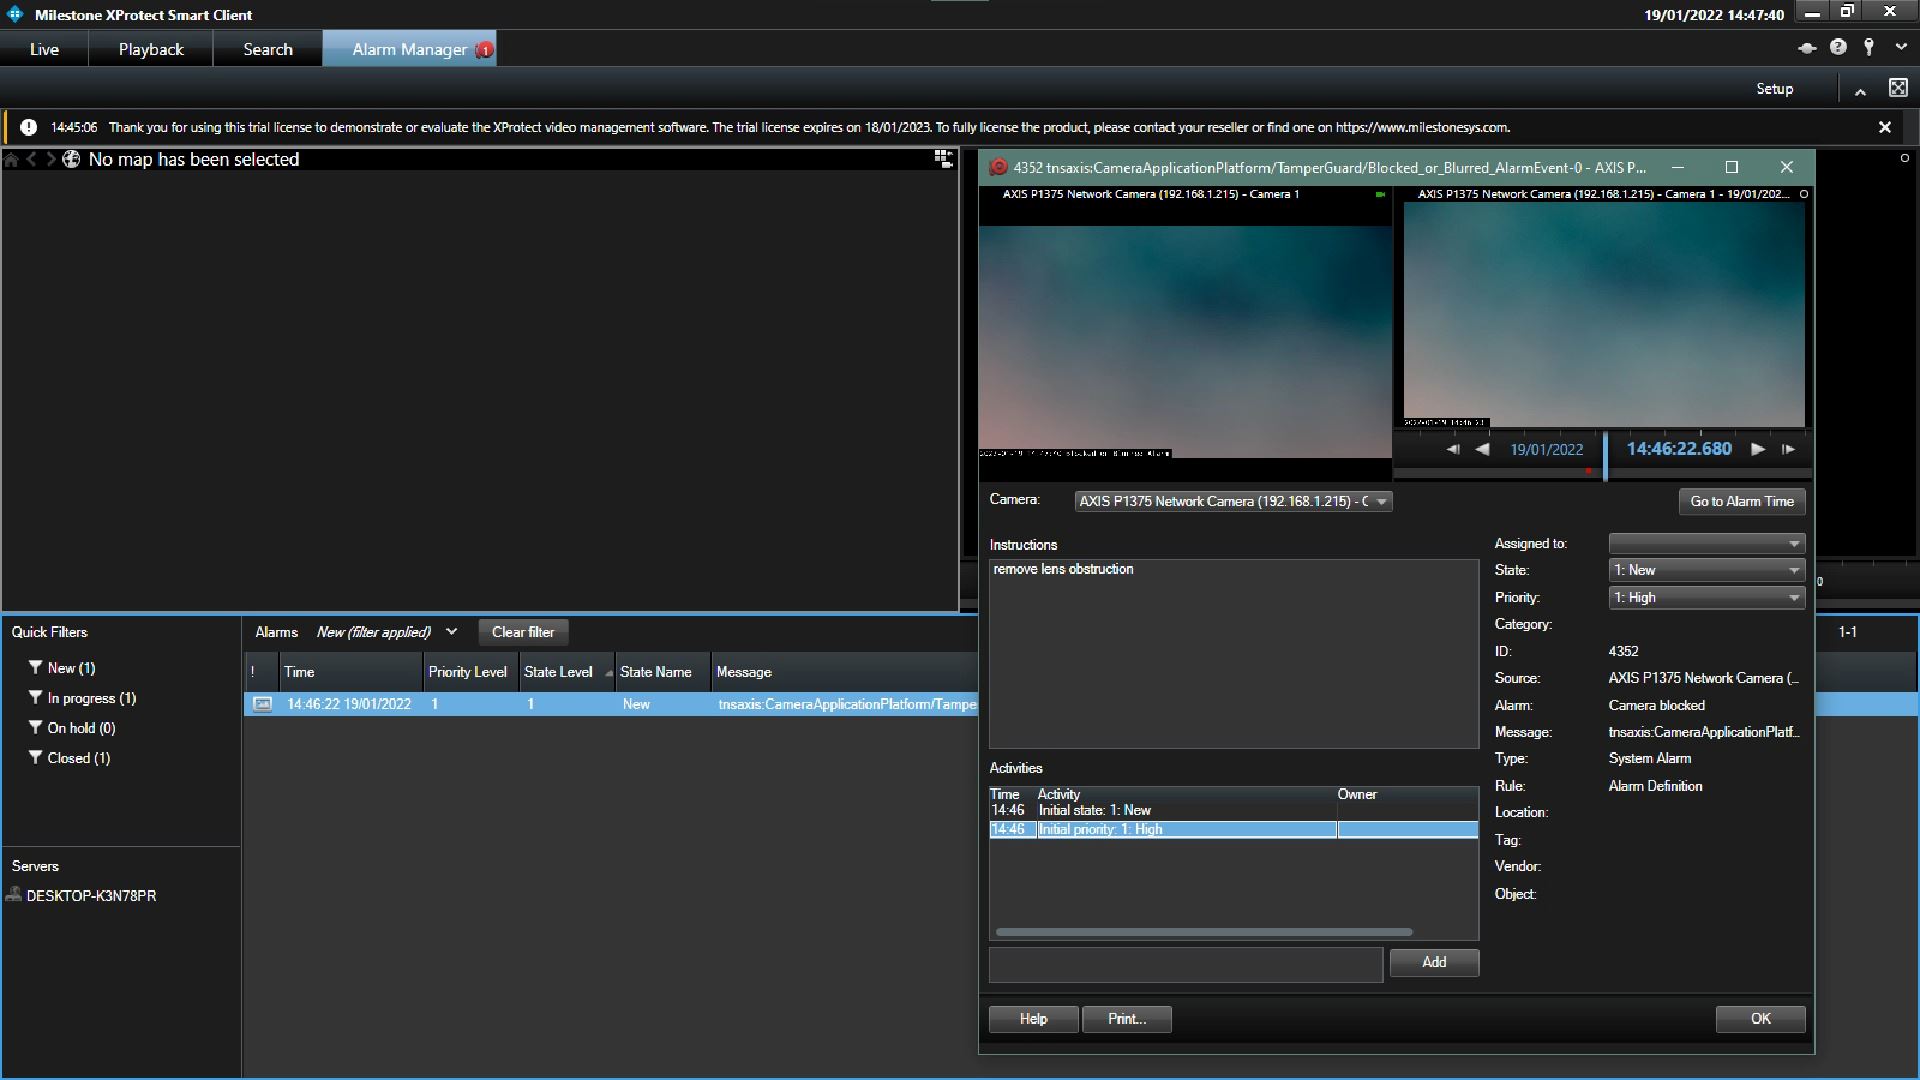Open the State dropdown showing 1: New
Viewport: 1920px width, 1080px height.
1706,570
